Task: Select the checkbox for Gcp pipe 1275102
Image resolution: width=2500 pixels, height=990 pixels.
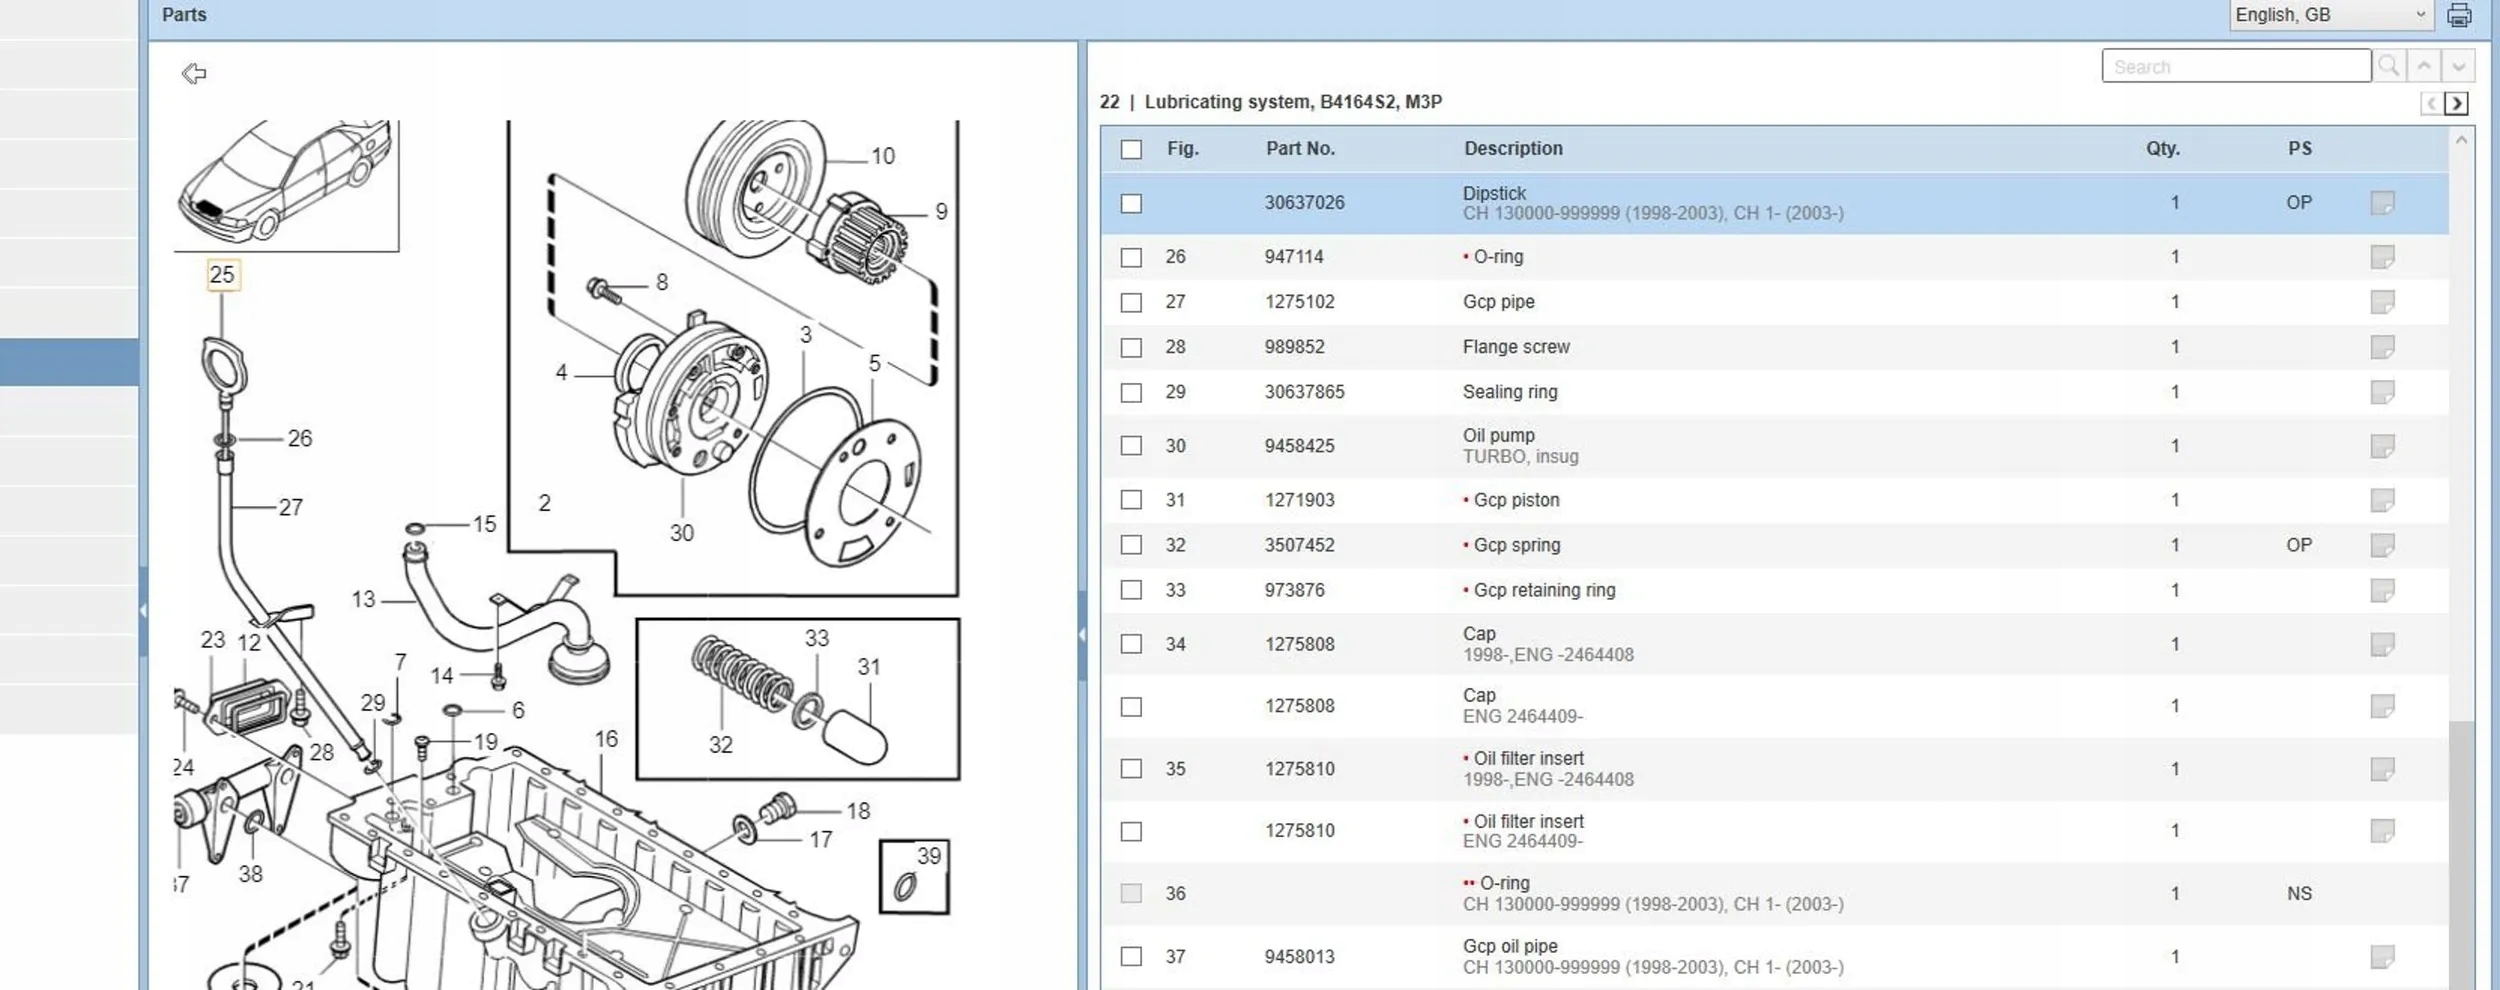Action: [x=1131, y=302]
